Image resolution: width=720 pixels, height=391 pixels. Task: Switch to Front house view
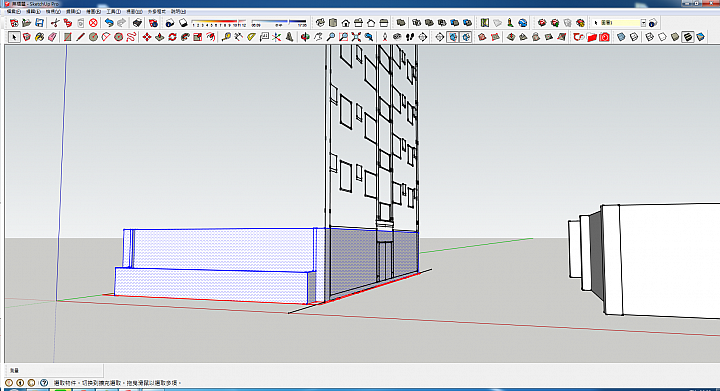click(346, 22)
